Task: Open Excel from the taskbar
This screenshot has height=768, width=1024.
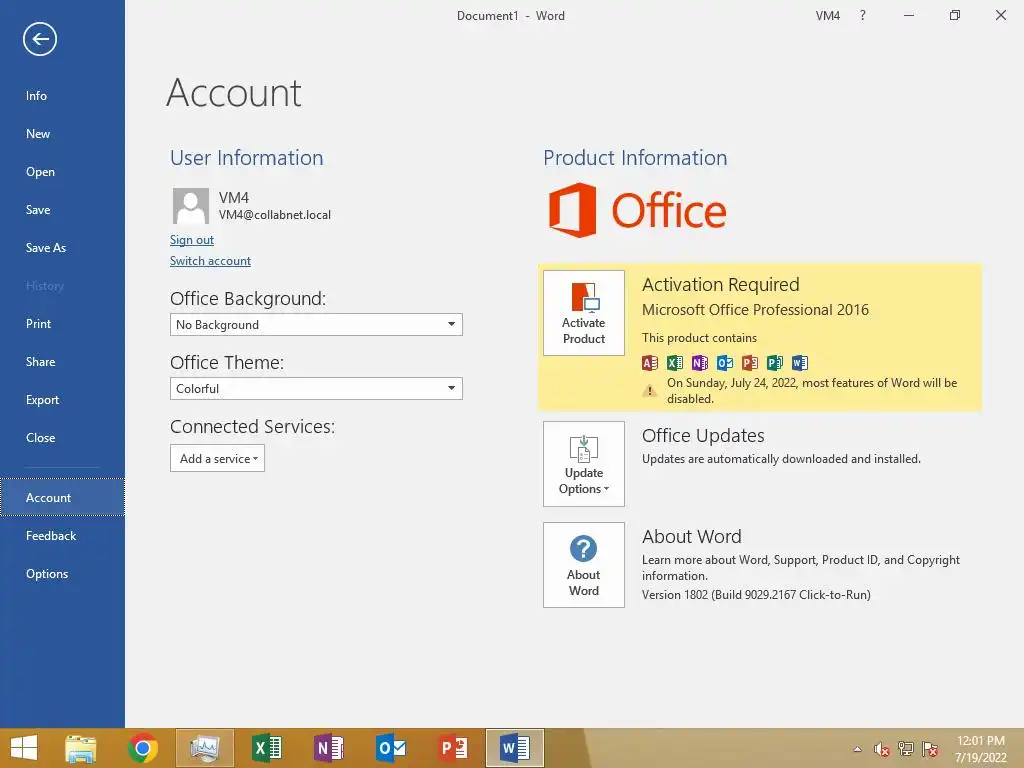Action: (x=267, y=748)
